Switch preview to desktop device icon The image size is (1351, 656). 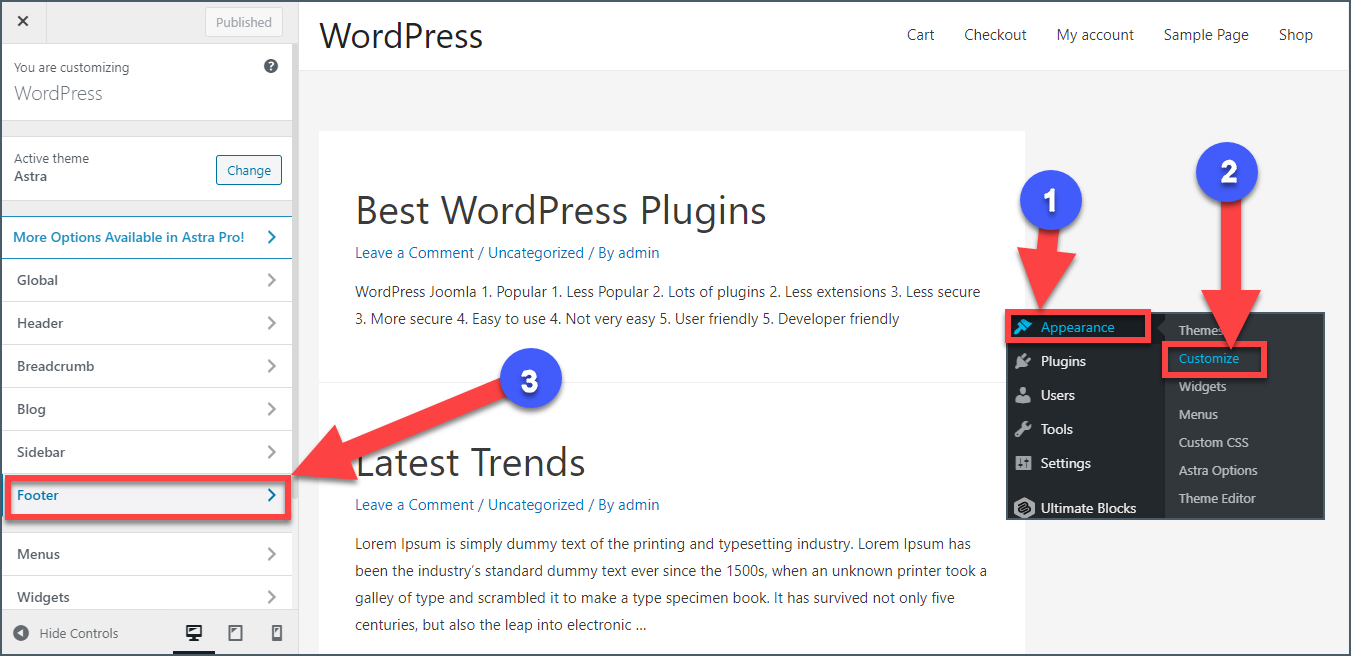(x=194, y=633)
